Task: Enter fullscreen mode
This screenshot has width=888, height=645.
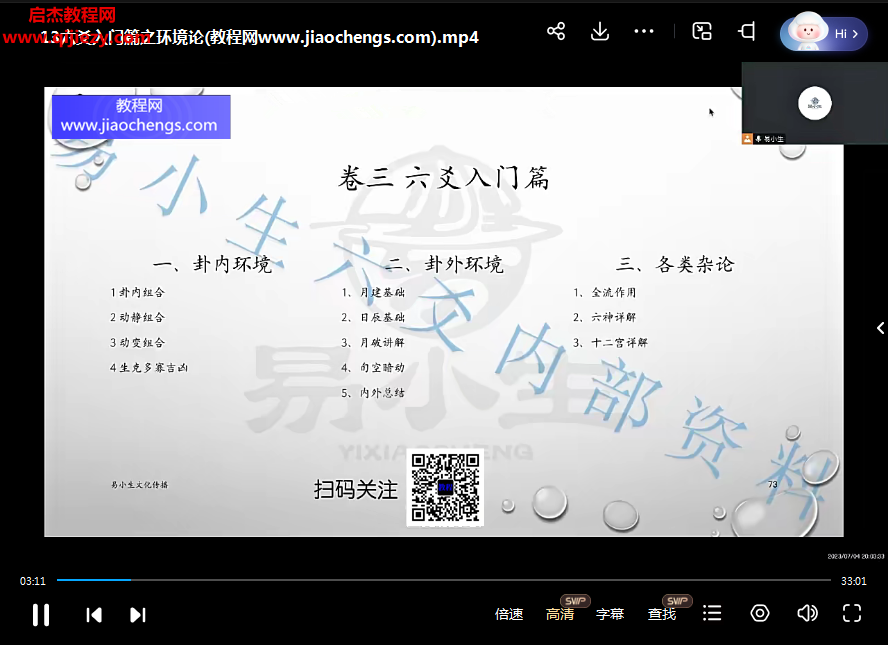Action: (x=852, y=613)
